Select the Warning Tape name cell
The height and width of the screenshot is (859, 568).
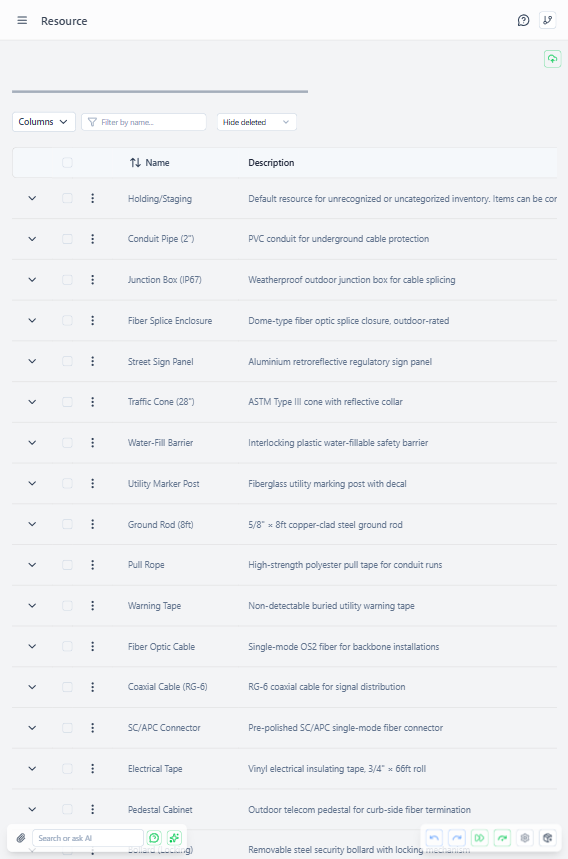154,606
